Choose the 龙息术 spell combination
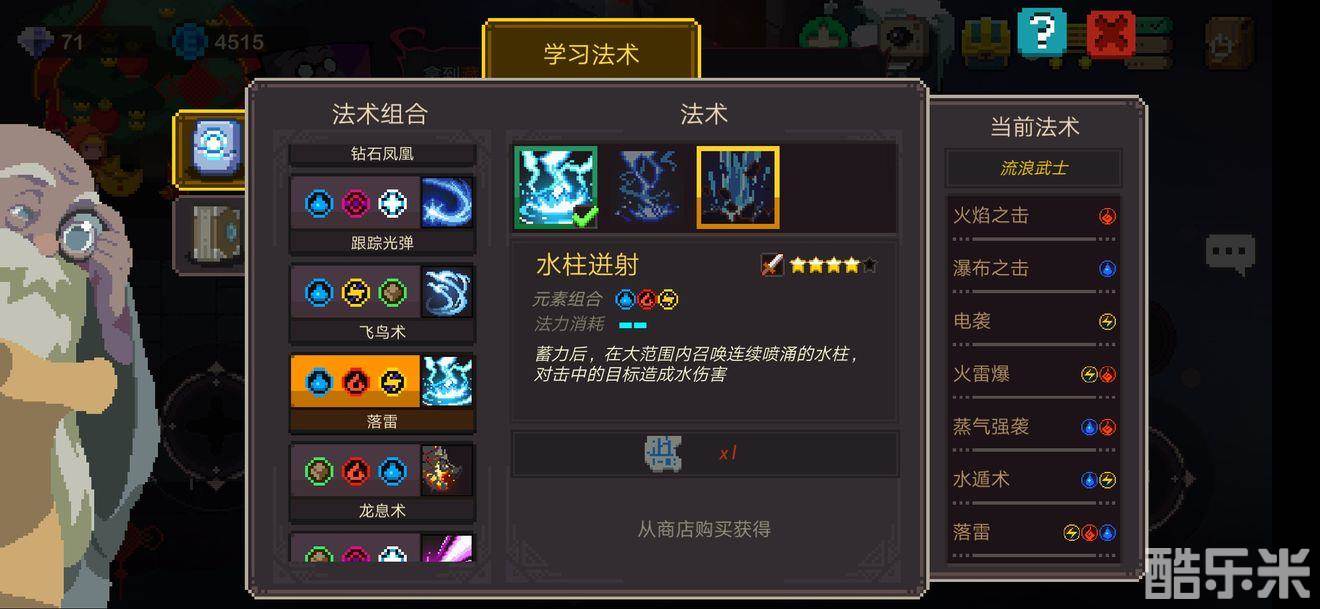 coord(382,482)
